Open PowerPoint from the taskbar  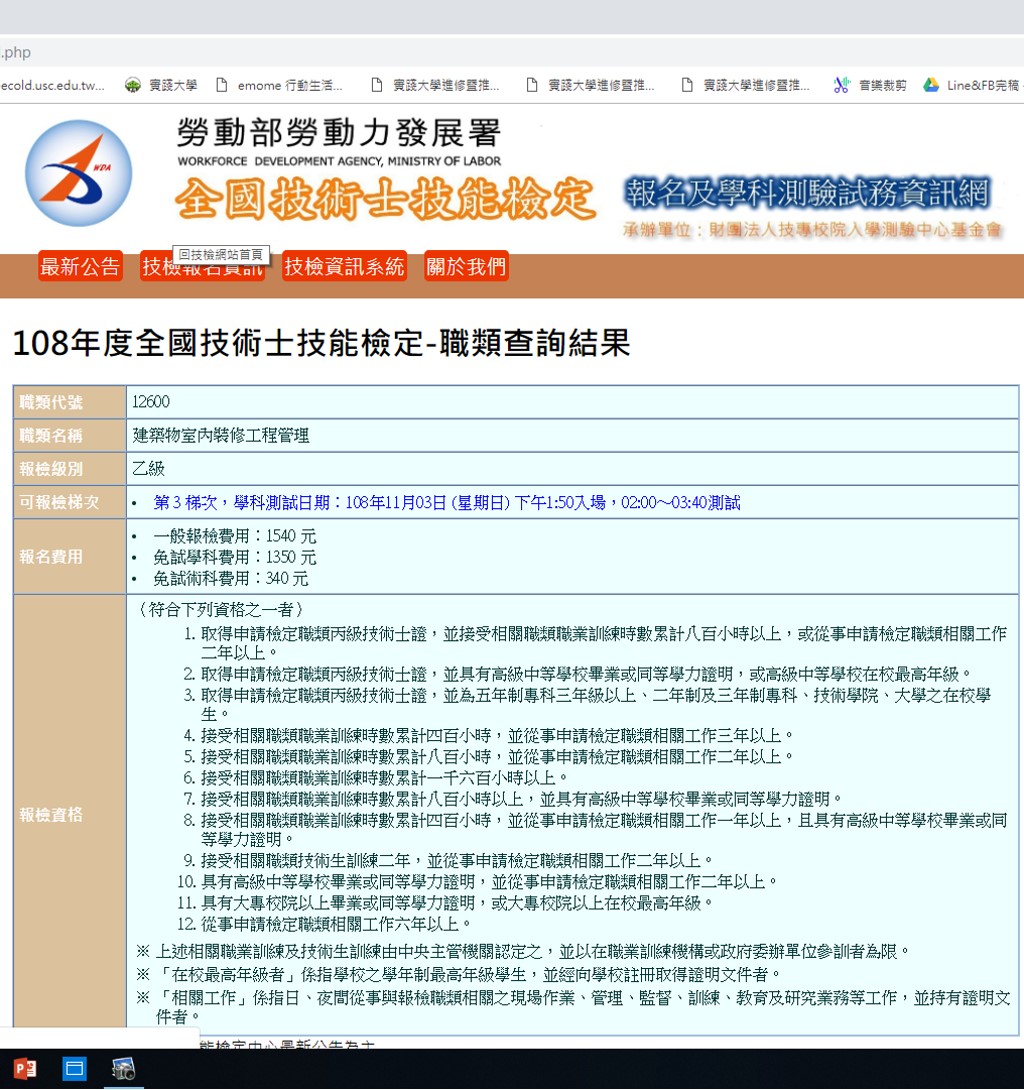pyautogui.click(x=25, y=1069)
